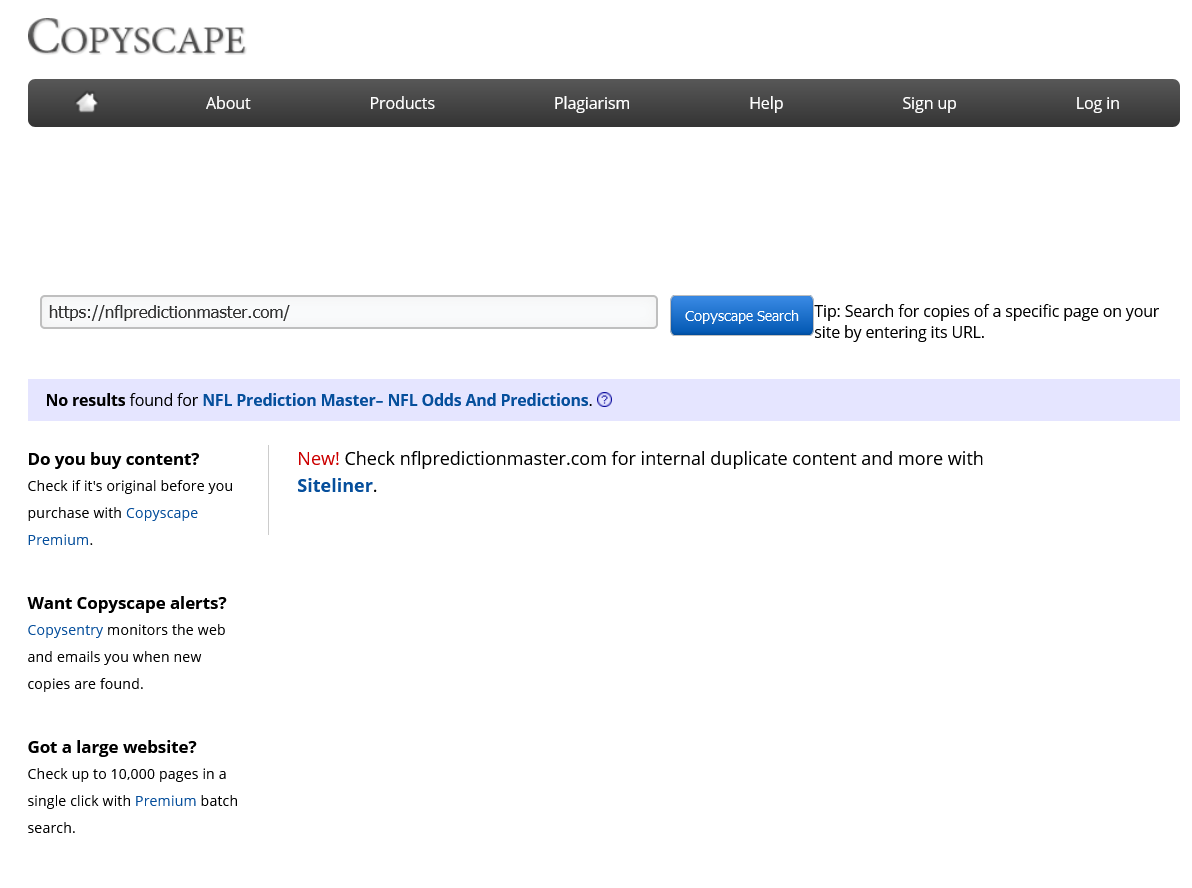Open the Plagiarism menu
This screenshot has width=1192, height=888.
[x=591, y=103]
